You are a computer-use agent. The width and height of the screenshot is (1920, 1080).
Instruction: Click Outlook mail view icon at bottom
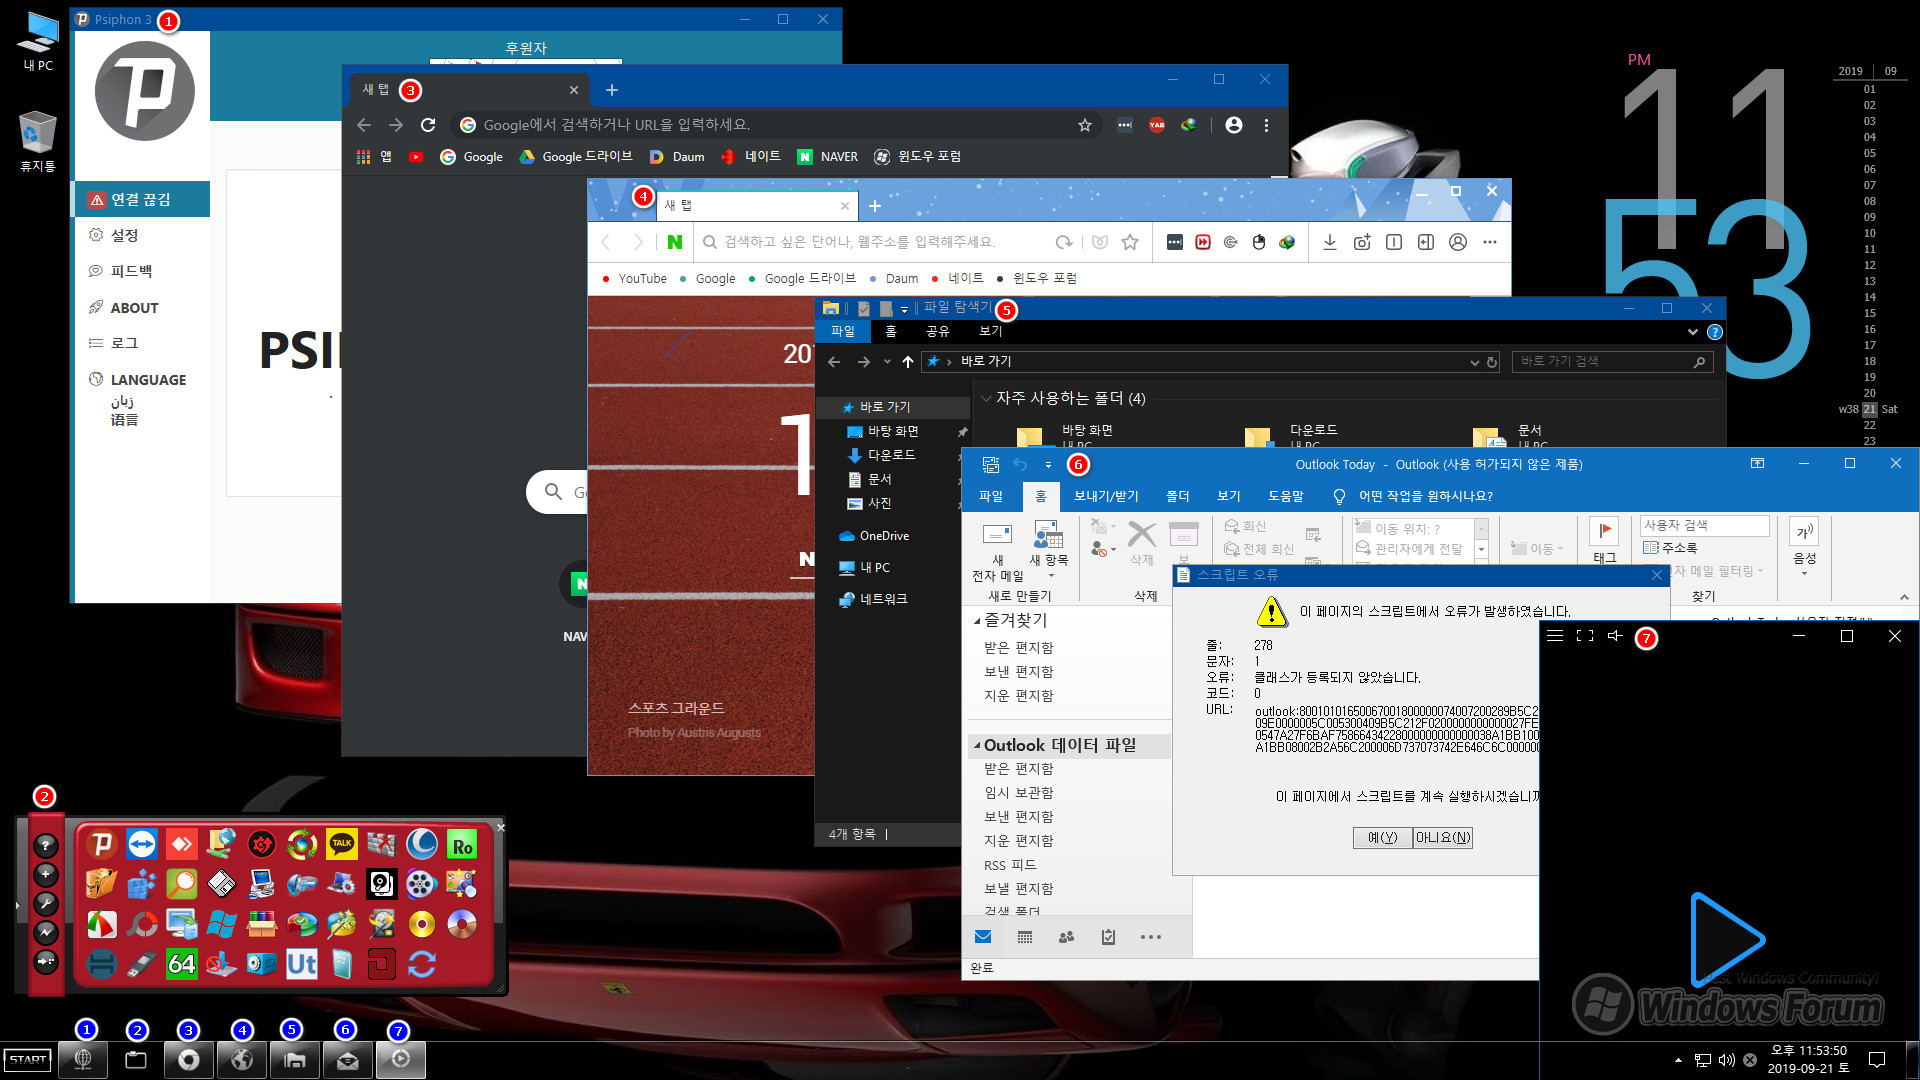tap(983, 937)
